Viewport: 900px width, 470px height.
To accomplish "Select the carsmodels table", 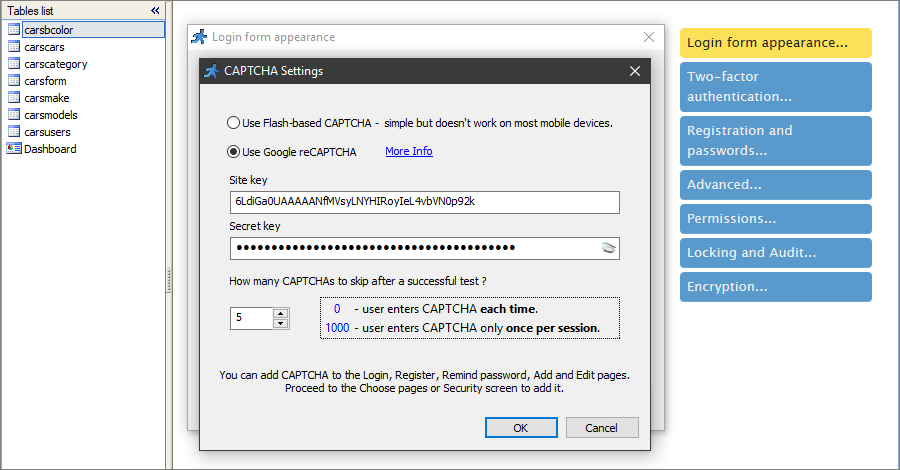I will [x=51, y=115].
